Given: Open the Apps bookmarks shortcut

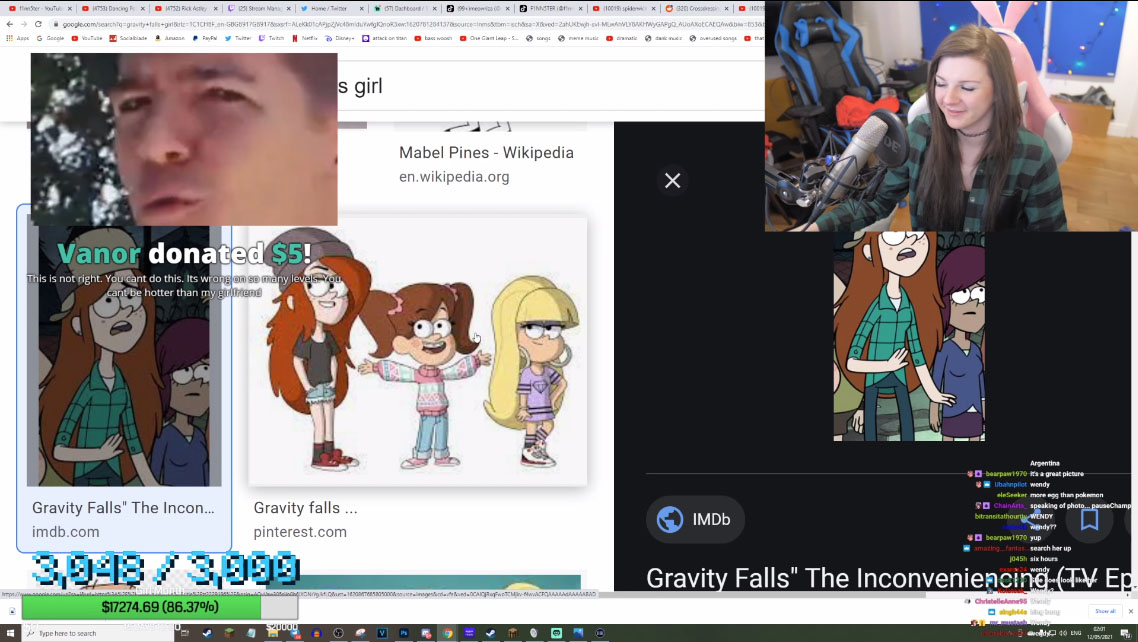Looking at the screenshot, I should 18,38.
